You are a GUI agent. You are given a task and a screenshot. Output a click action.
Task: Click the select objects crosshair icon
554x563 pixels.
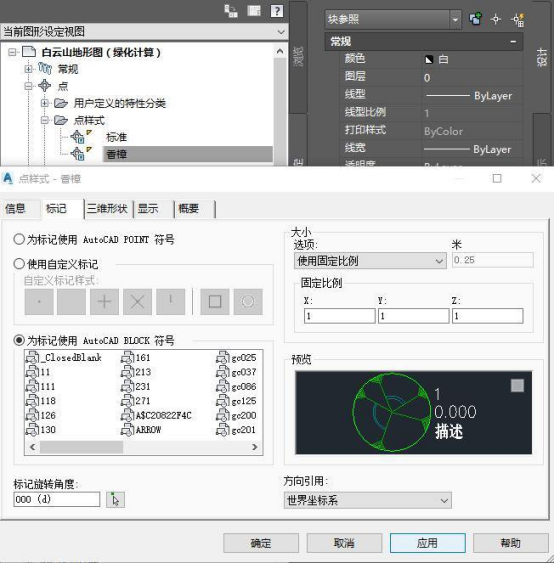coord(496,19)
